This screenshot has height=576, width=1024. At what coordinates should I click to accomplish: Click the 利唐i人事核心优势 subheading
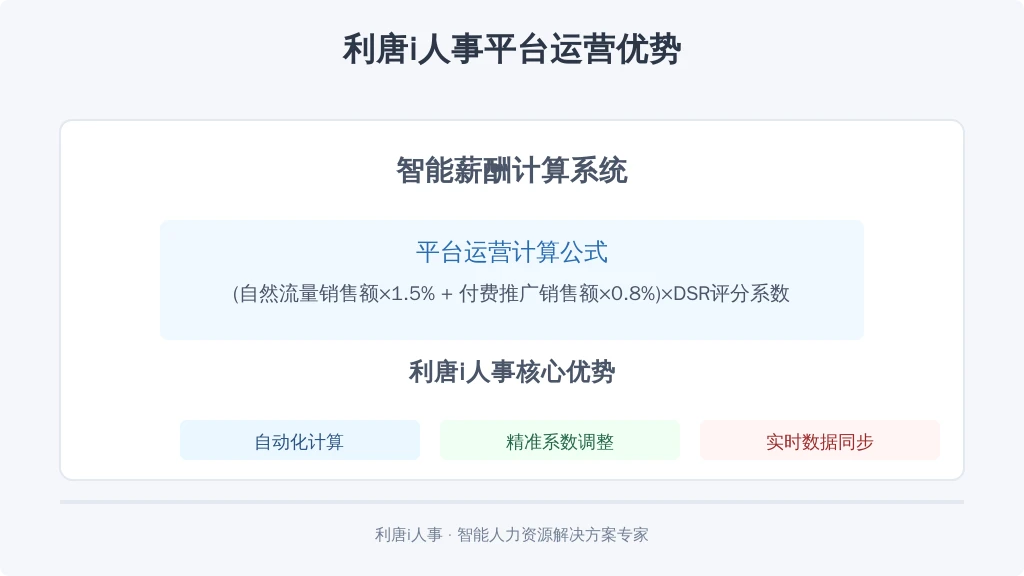tap(512, 372)
